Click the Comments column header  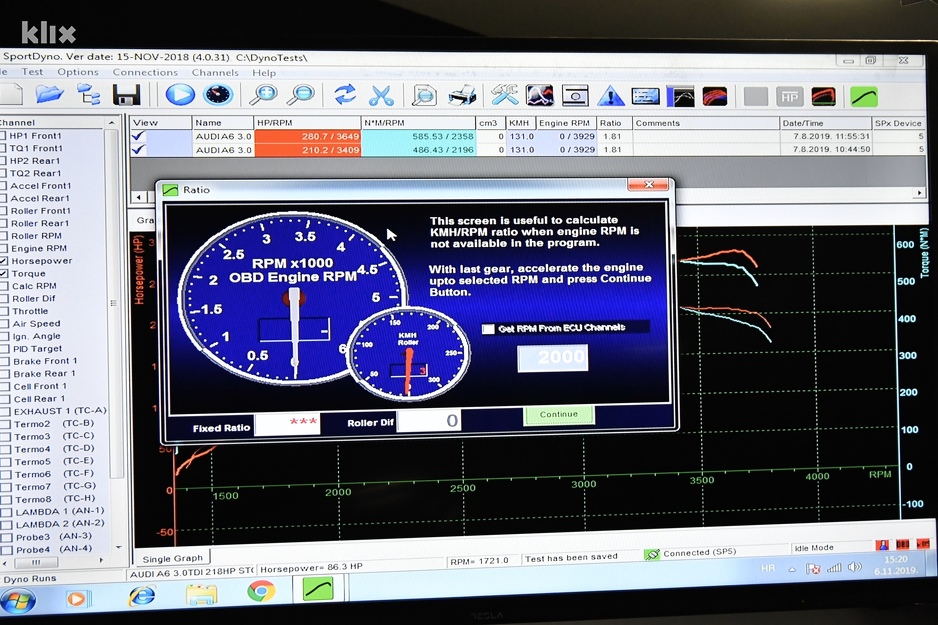click(705, 123)
